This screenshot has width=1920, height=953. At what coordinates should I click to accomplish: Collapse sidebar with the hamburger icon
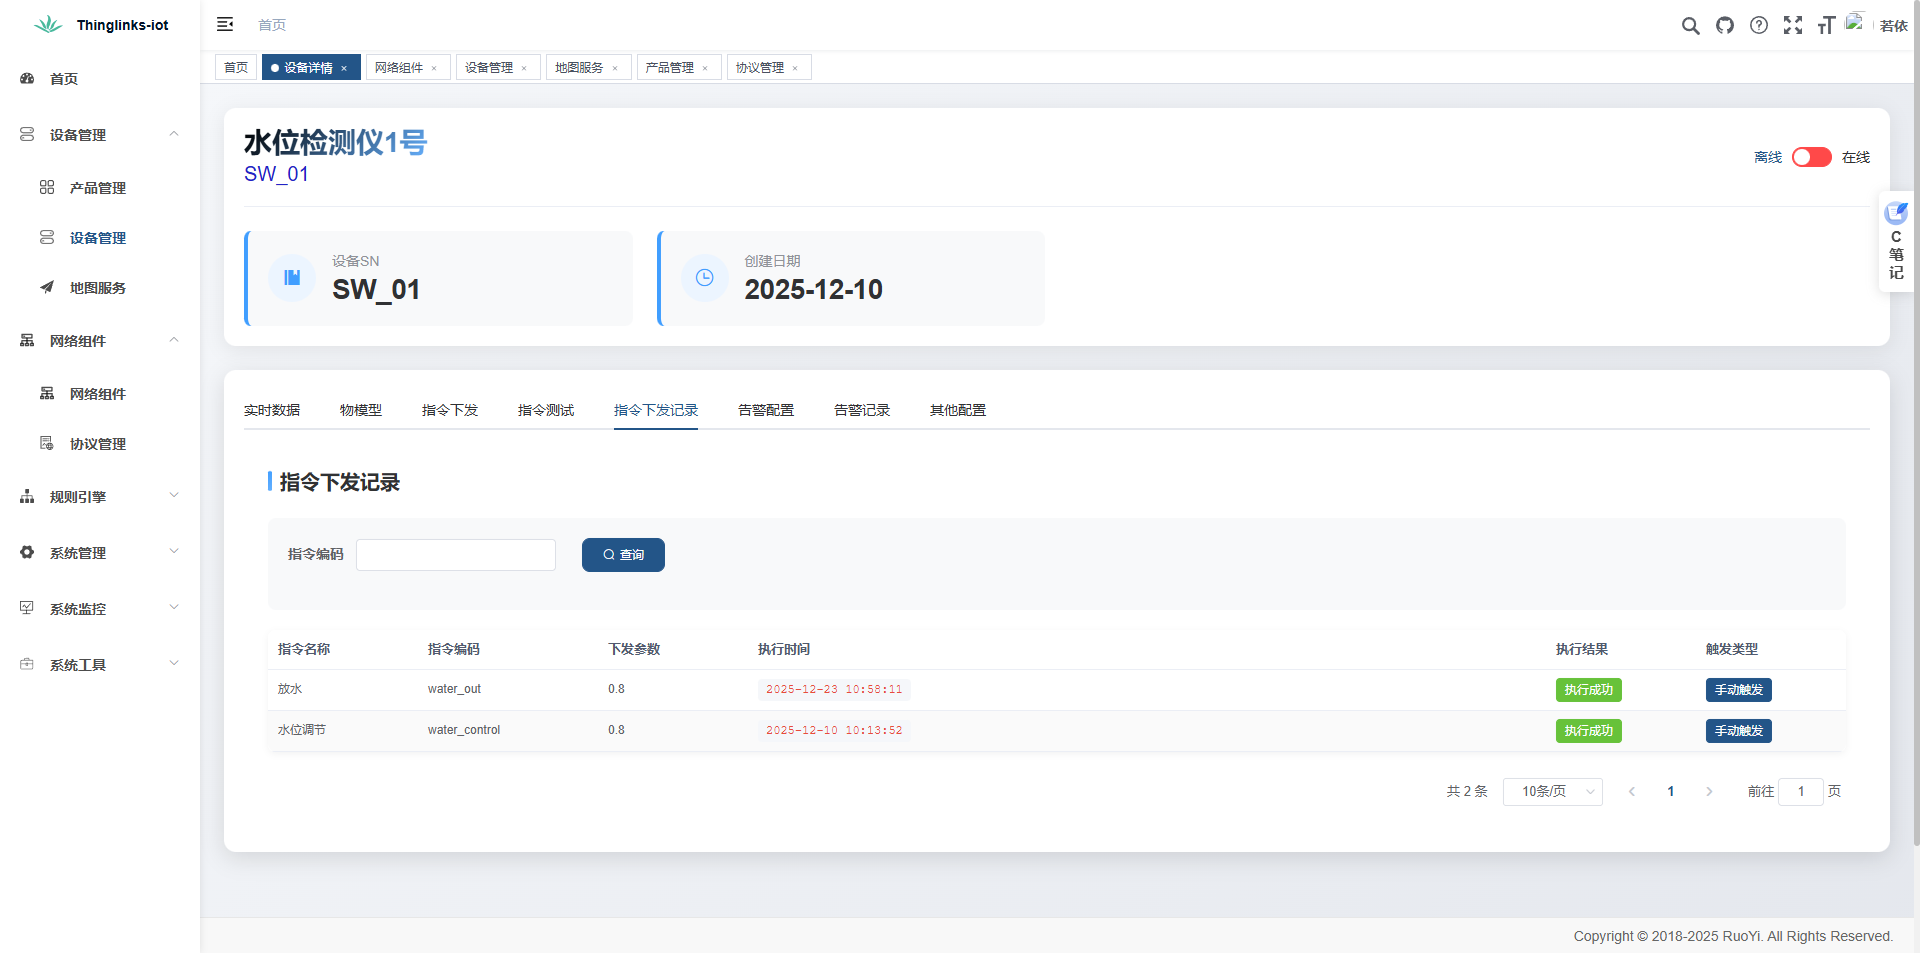225,24
